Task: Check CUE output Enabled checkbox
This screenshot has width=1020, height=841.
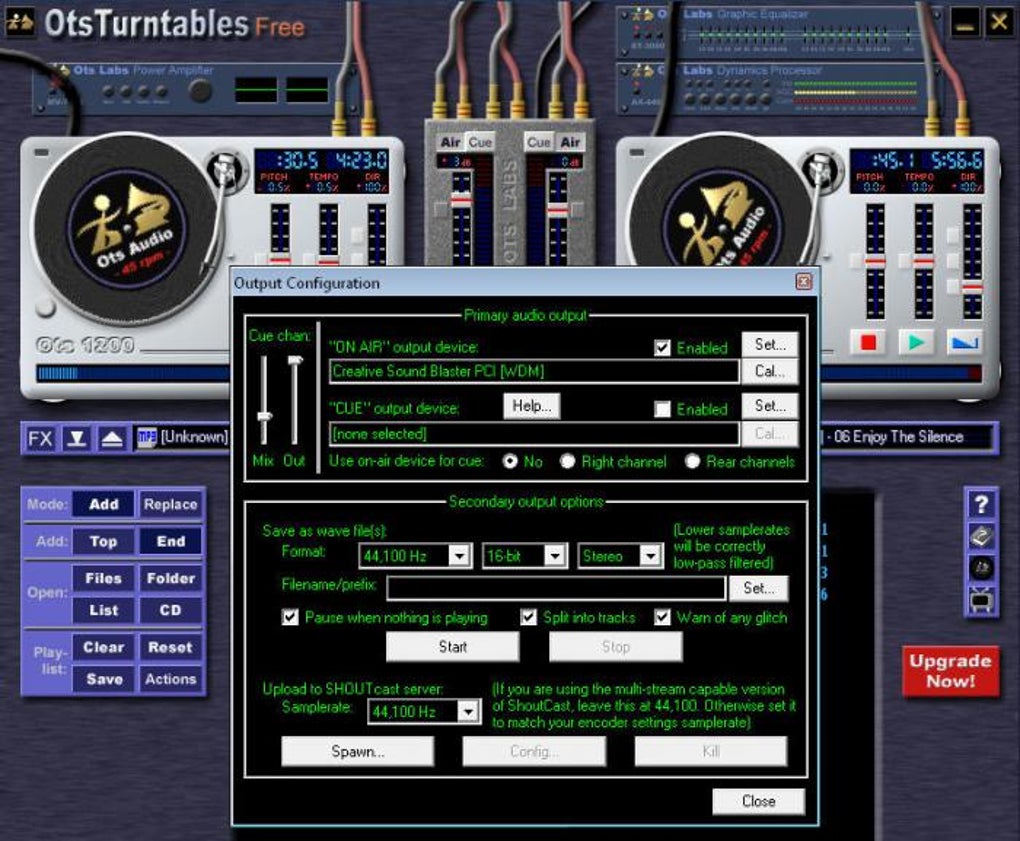Action: (662, 409)
